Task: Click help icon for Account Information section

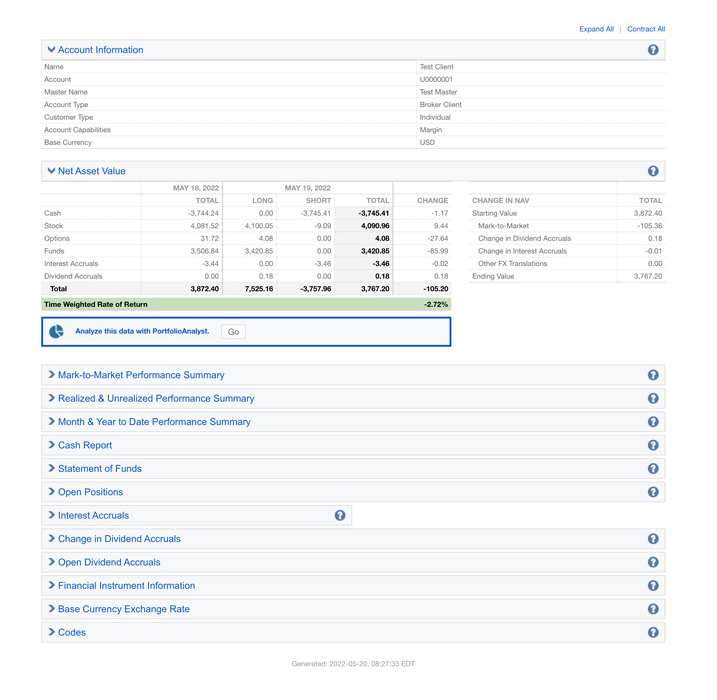Action: coord(653,50)
